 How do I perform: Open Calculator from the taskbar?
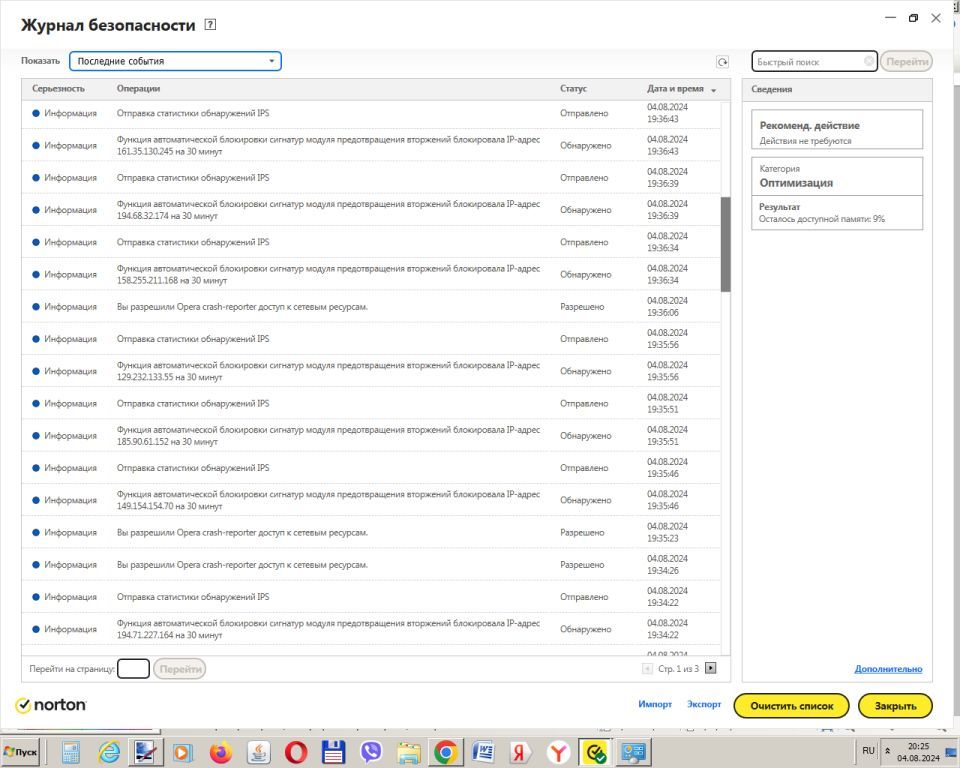pos(71,752)
